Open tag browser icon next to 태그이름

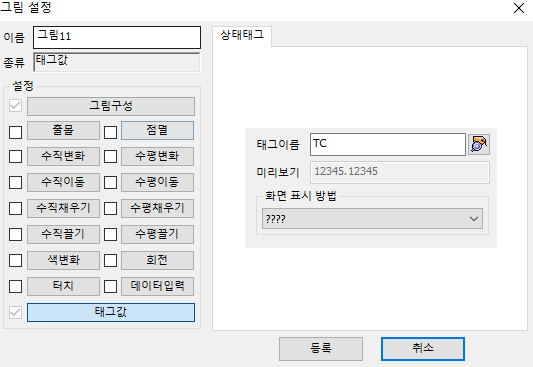pos(479,144)
